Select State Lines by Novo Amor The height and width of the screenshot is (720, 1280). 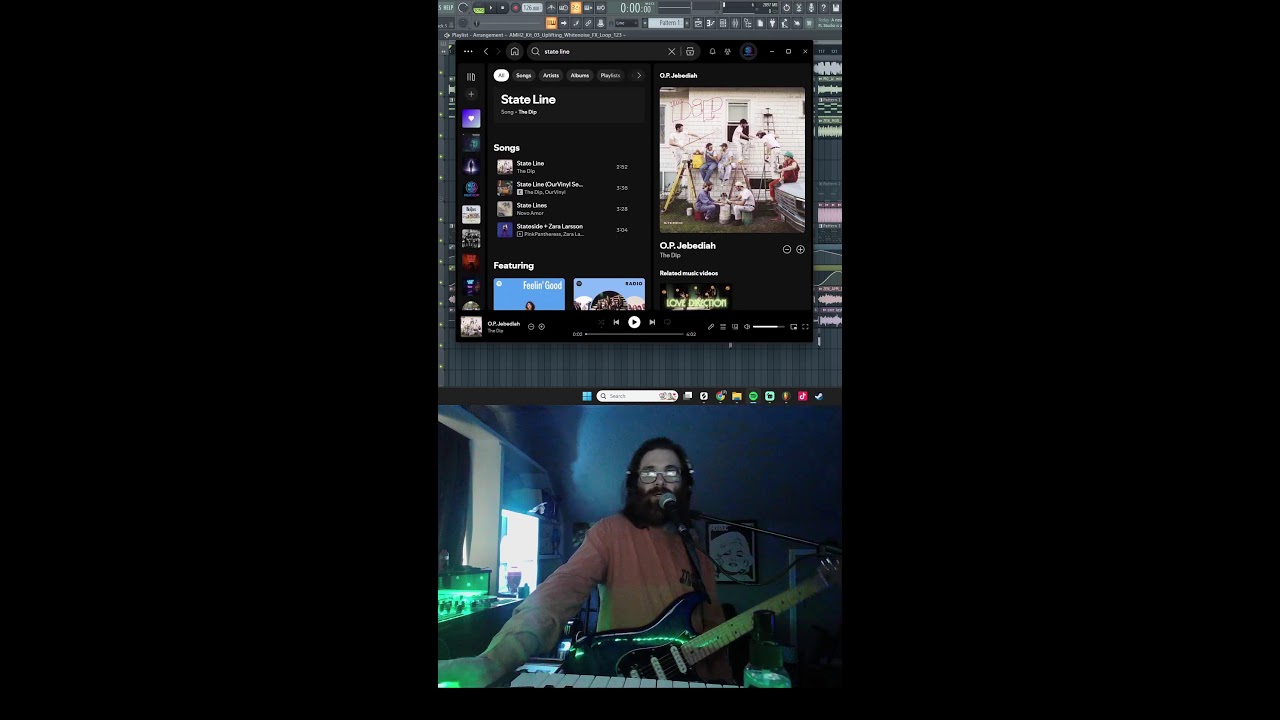click(x=569, y=209)
